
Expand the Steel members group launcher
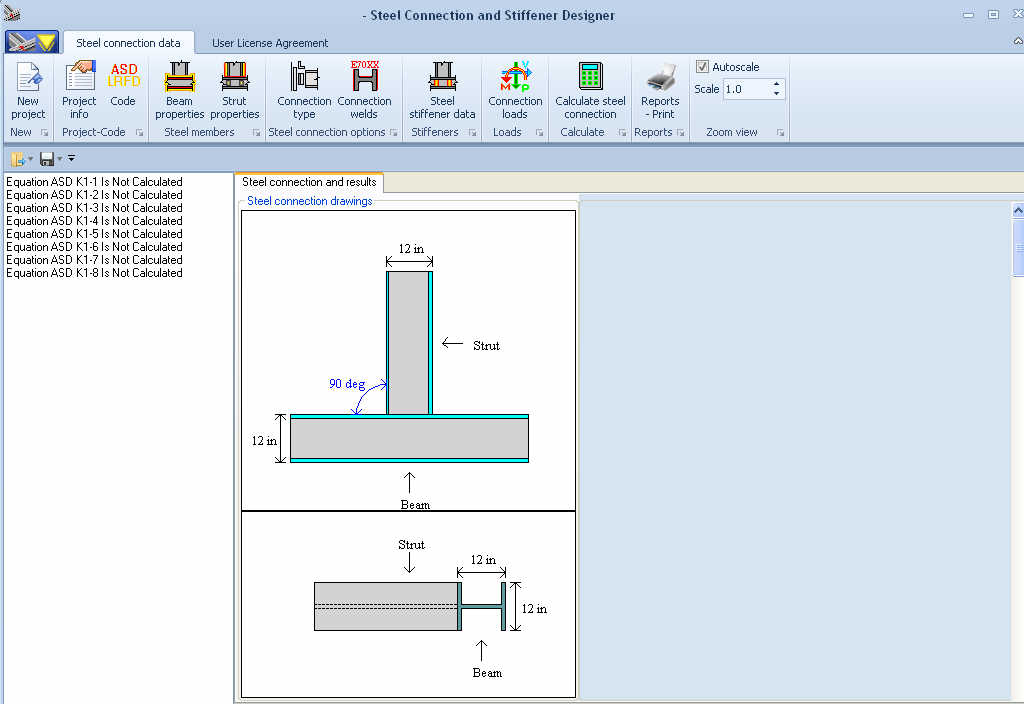(x=256, y=133)
